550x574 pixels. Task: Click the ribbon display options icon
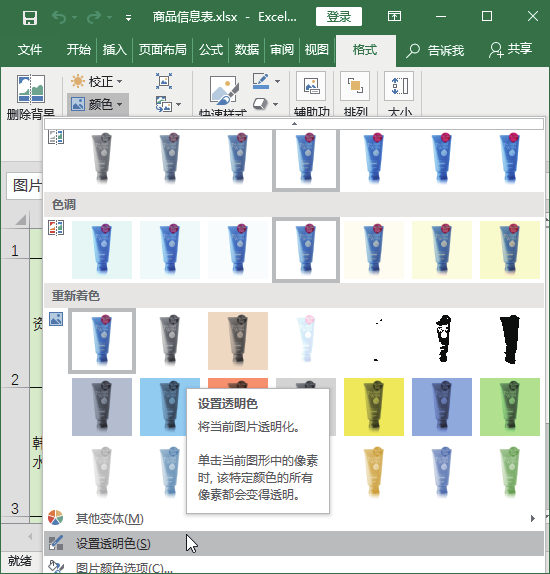click(x=394, y=16)
